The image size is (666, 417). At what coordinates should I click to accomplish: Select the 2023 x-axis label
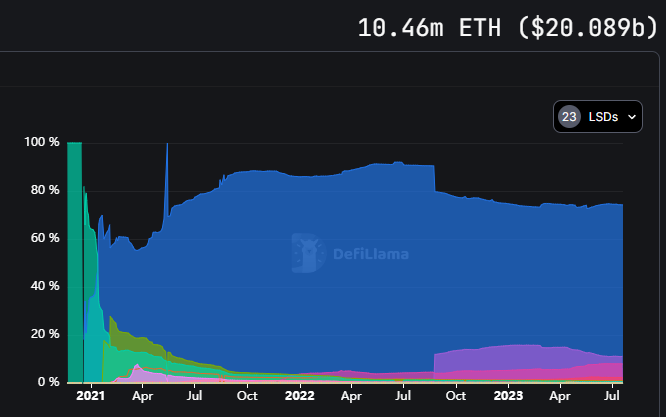point(507,396)
